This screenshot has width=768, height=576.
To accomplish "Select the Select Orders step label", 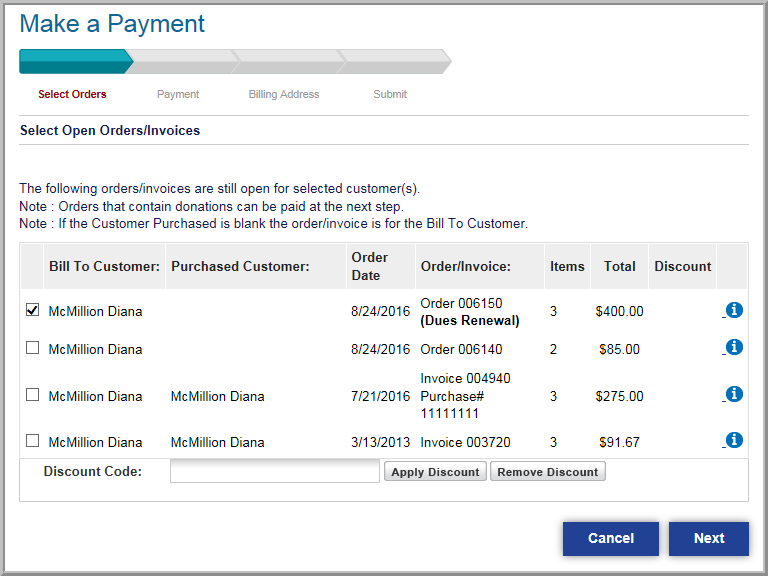I will tap(72, 94).
